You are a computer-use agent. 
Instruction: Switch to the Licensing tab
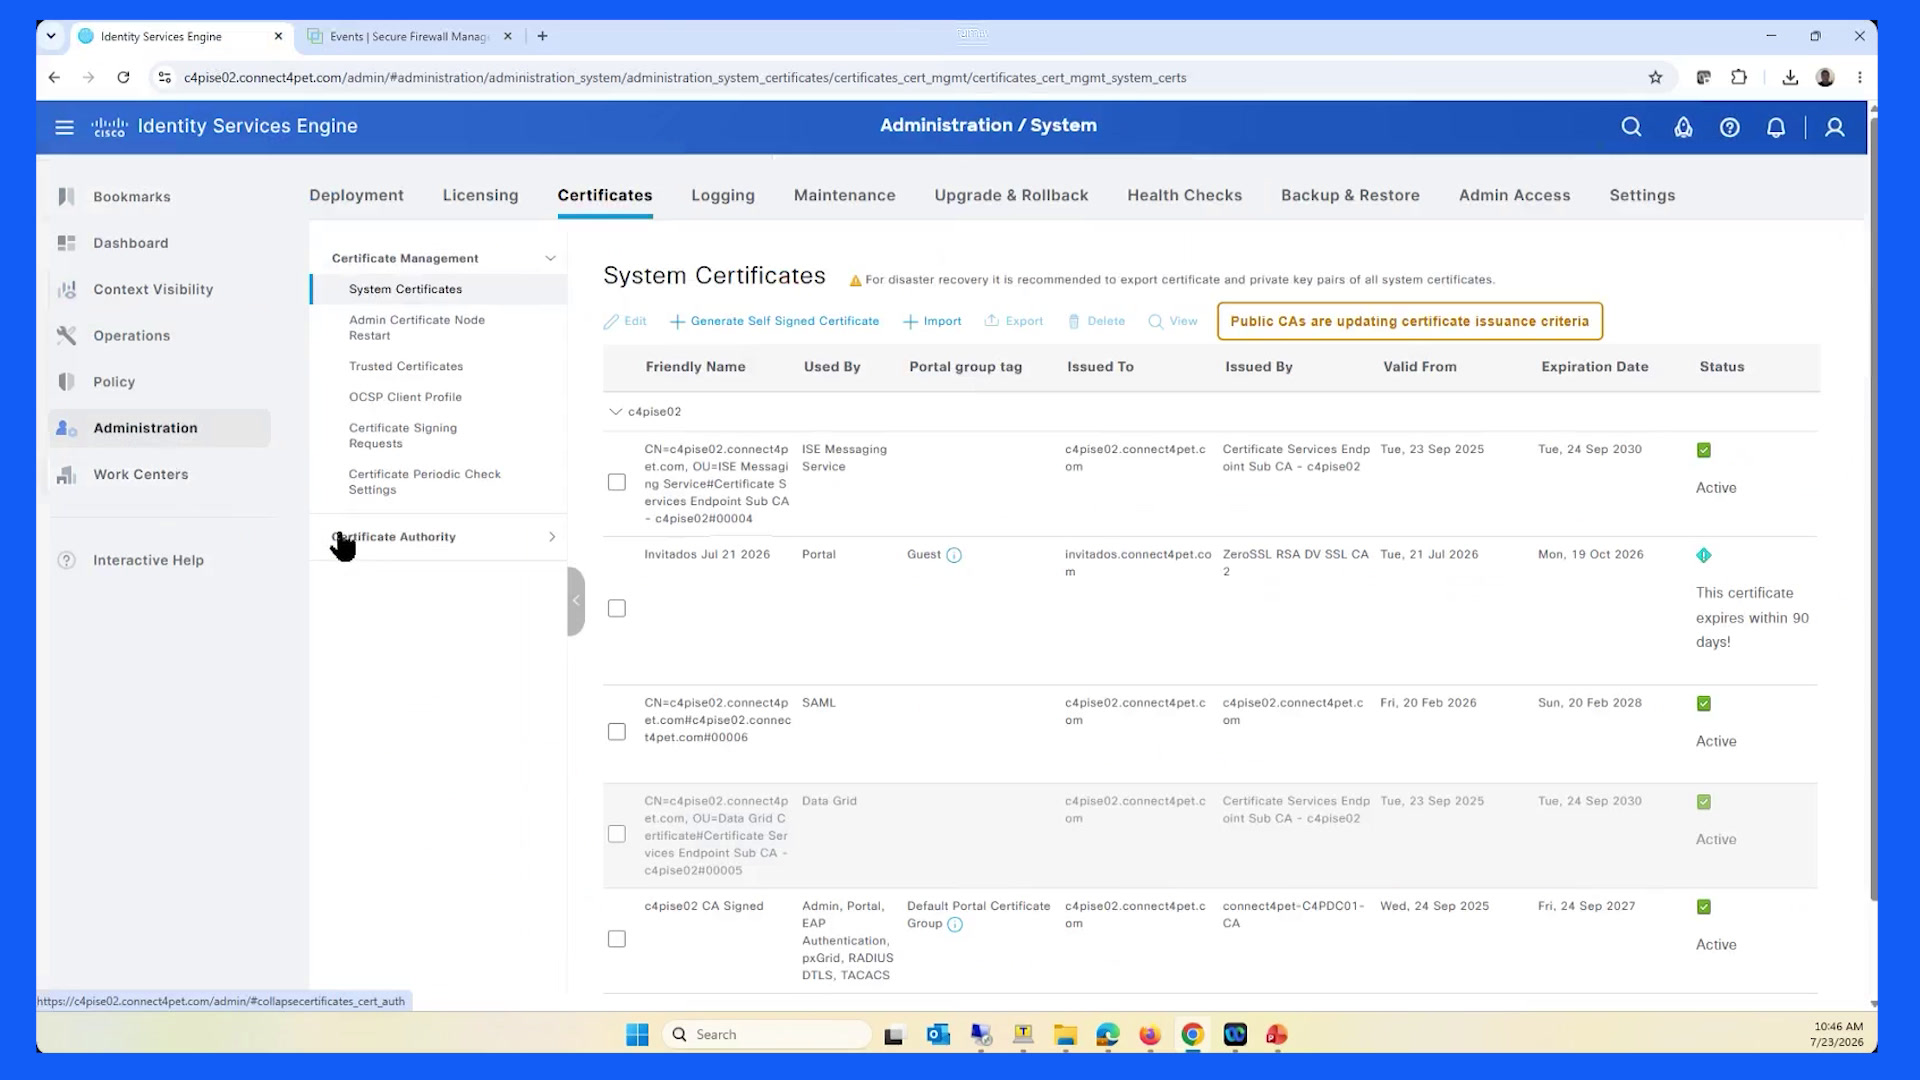480,195
